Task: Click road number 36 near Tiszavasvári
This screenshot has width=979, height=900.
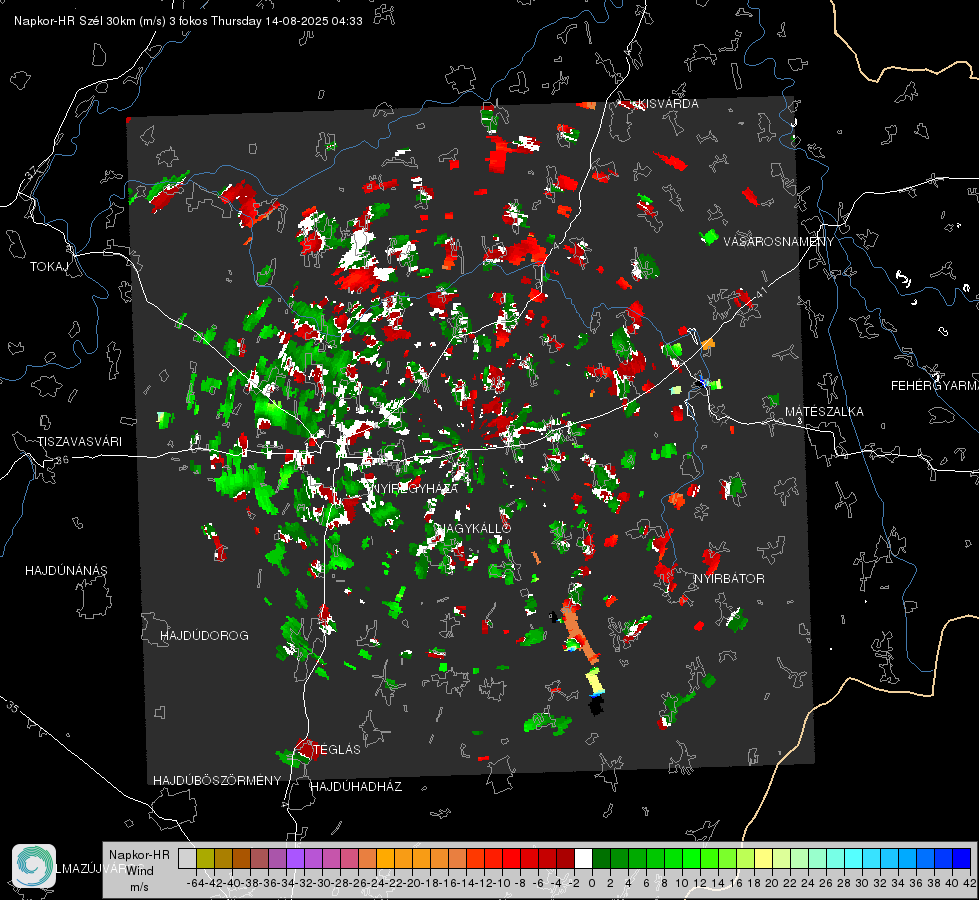Action: click(62, 460)
